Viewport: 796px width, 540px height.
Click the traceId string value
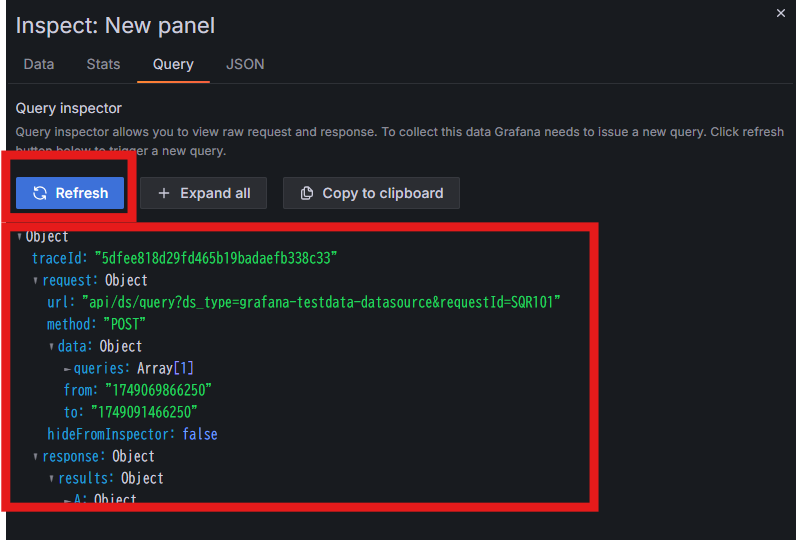point(216,258)
